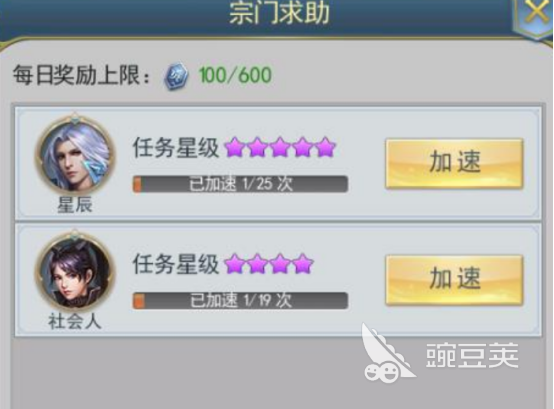This screenshot has height=409, width=554.
Task: Click the 宗门求助 title header
Action: (x=279, y=13)
